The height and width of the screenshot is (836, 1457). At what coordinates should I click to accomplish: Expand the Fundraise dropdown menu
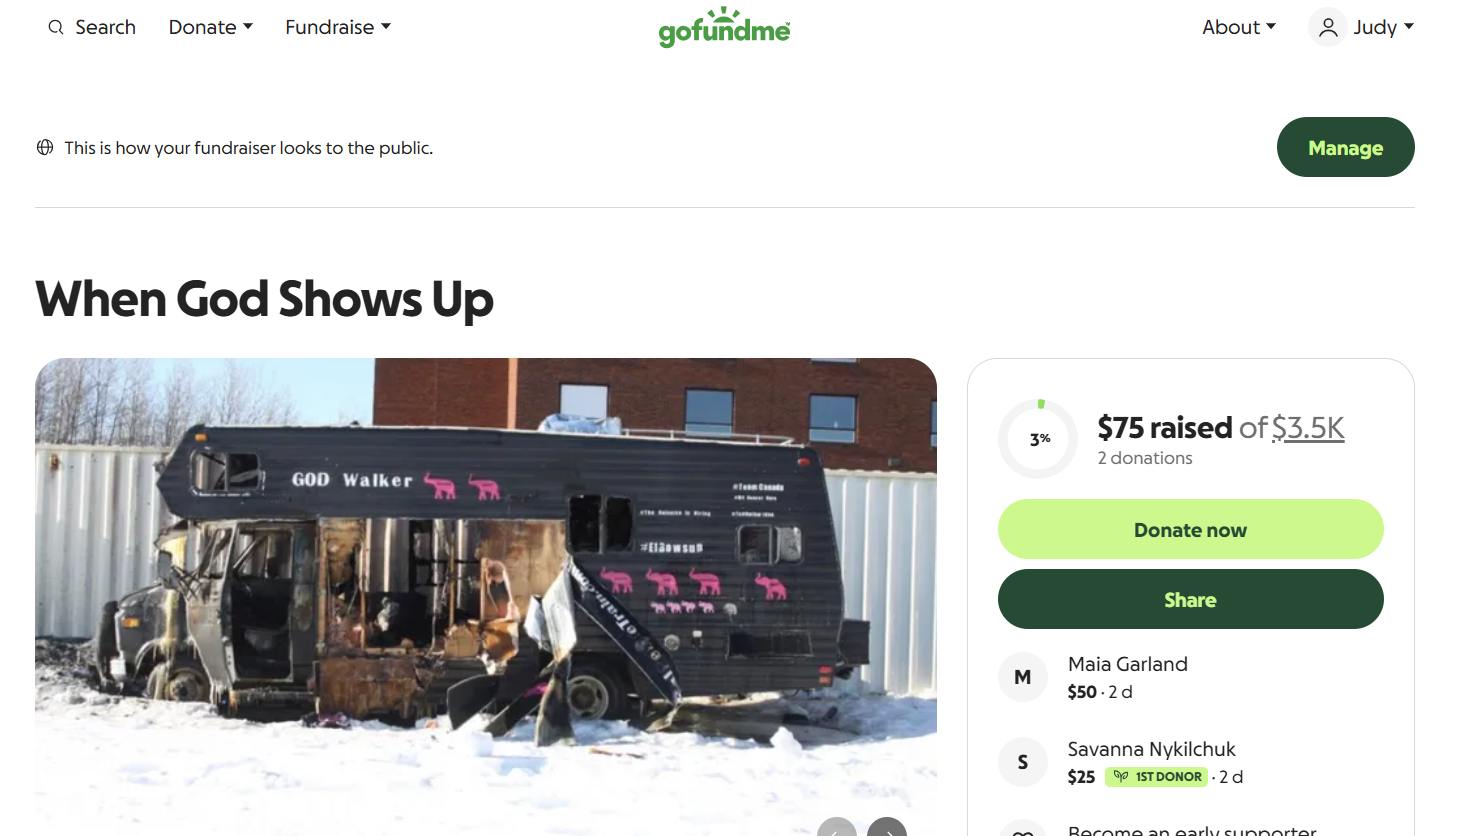point(338,27)
